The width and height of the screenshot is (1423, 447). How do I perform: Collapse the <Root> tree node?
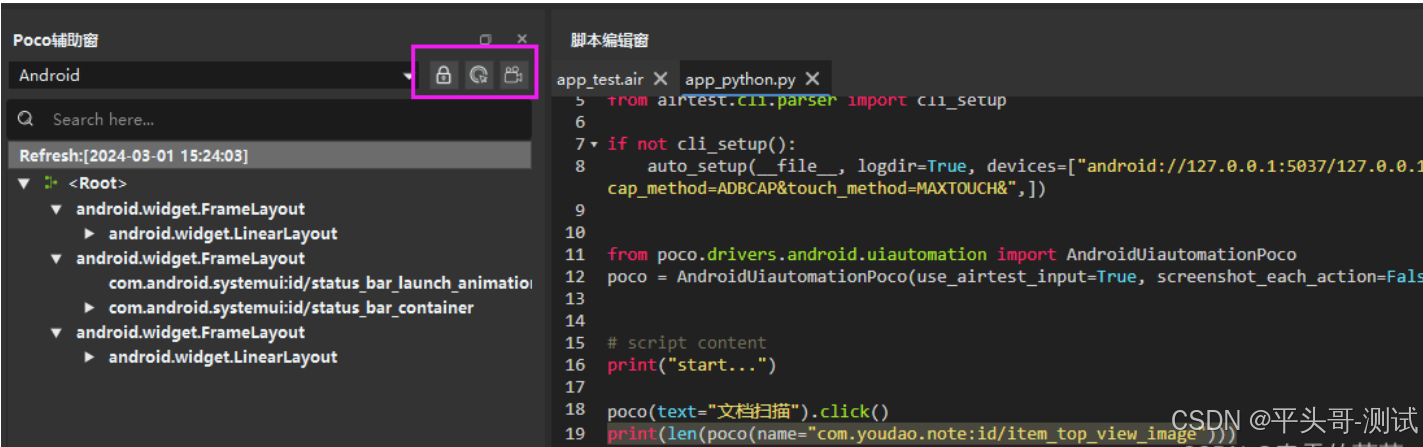[x=24, y=184]
